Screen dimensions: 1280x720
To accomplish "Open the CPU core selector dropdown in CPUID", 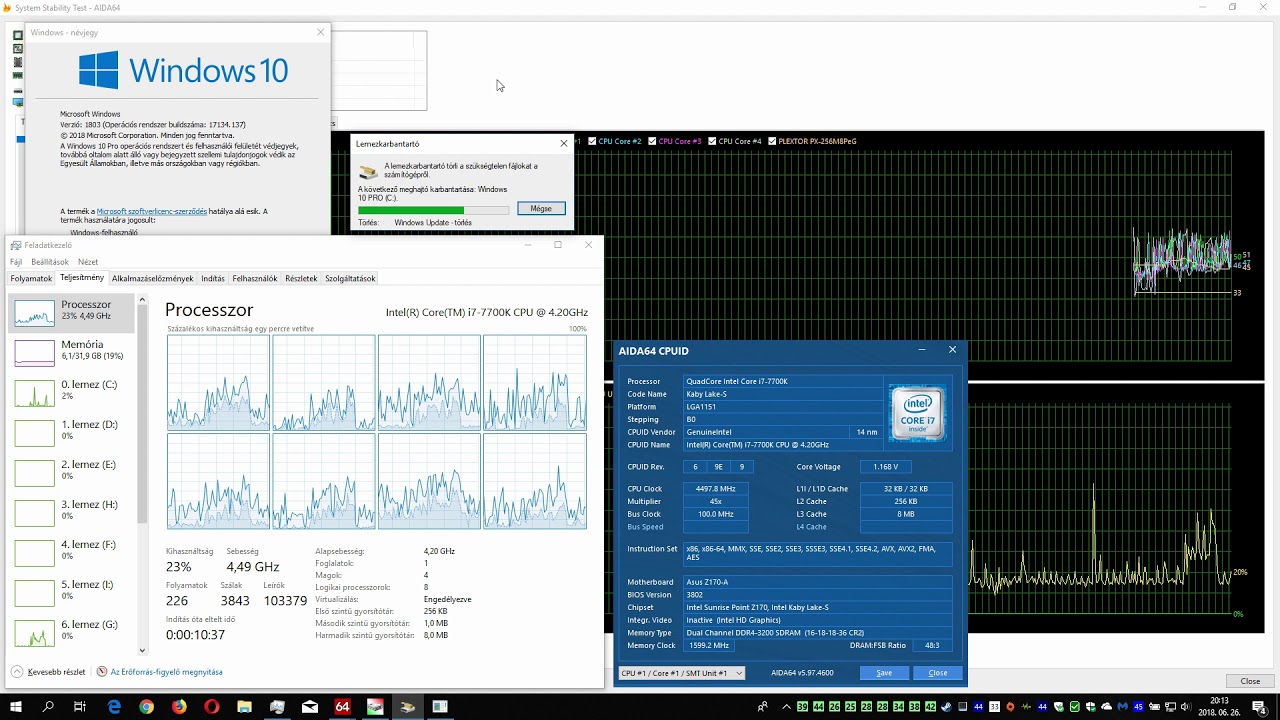I will pyautogui.click(x=682, y=673).
